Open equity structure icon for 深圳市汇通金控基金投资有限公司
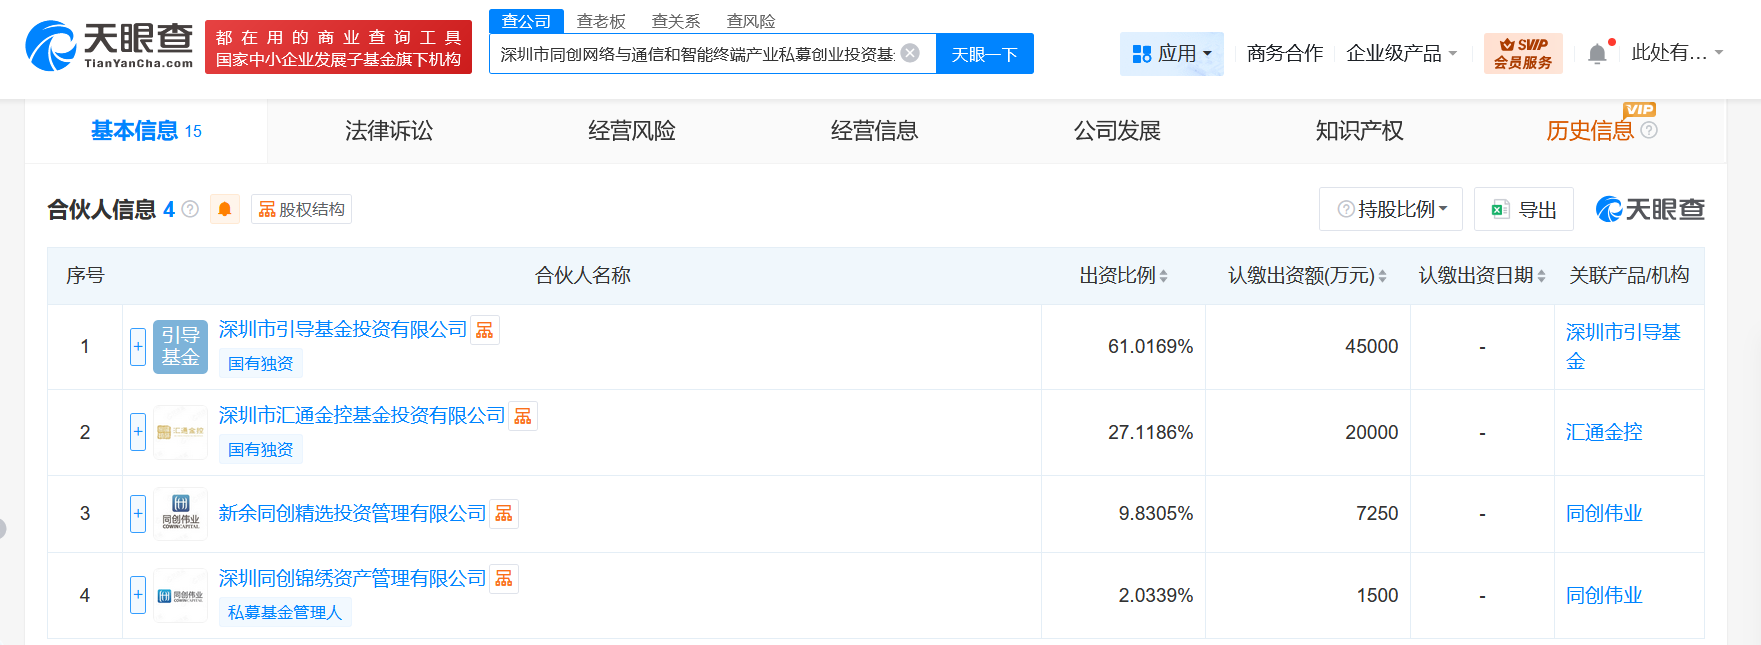1761x645 pixels. [523, 416]
